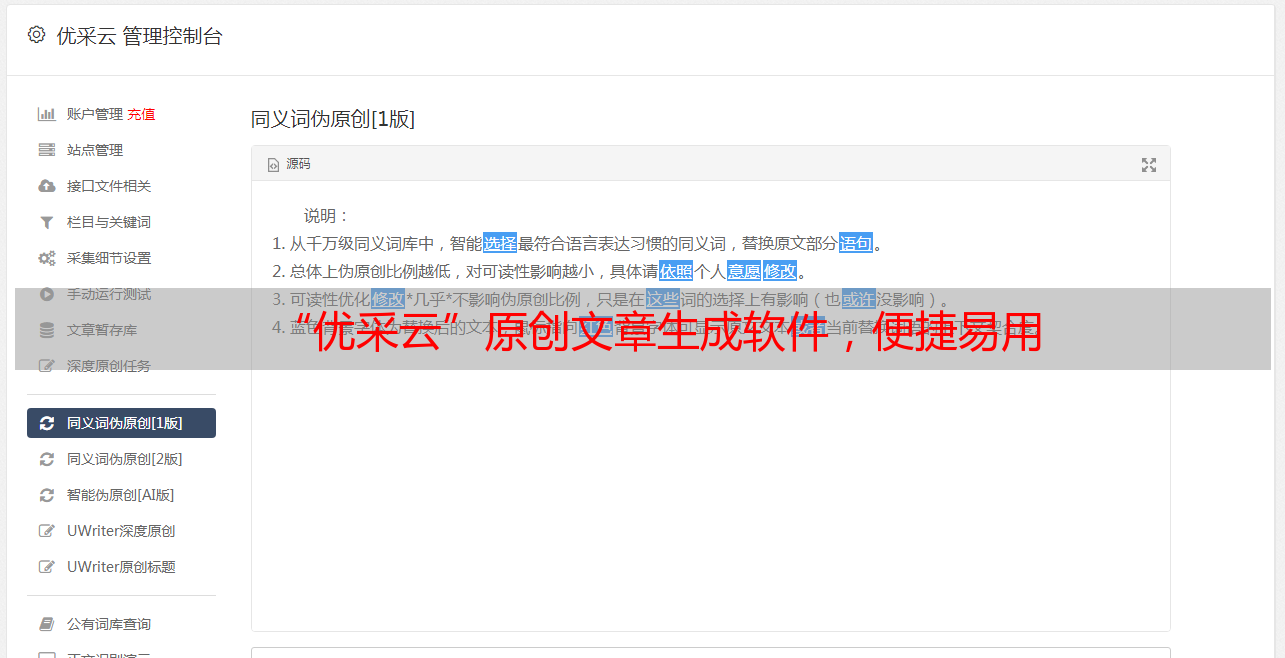The image size is (1285, 658).
Task: Toggle 源码 source code view in editor
Action: click(x=289, y=164)
